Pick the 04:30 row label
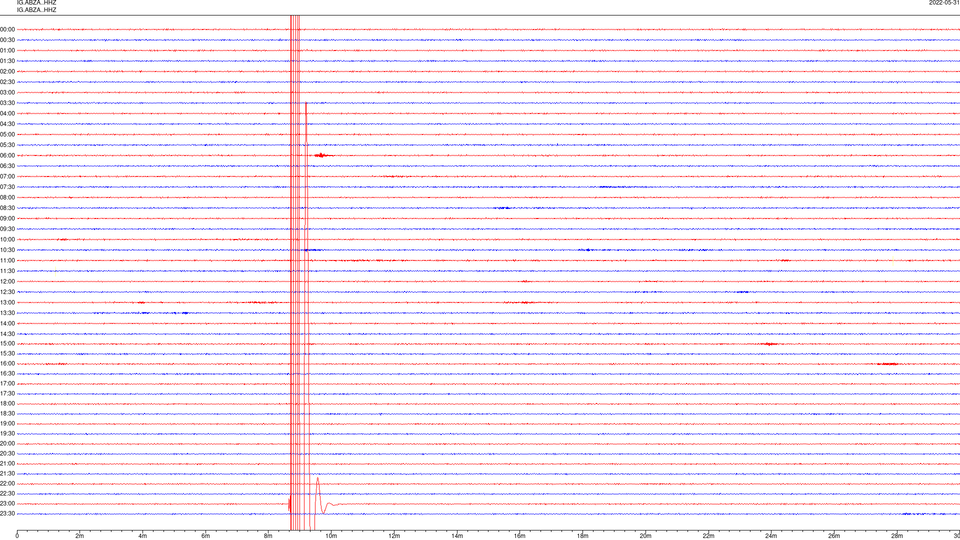This screenshot has height=540, width=960. click(x=7, y=124)
